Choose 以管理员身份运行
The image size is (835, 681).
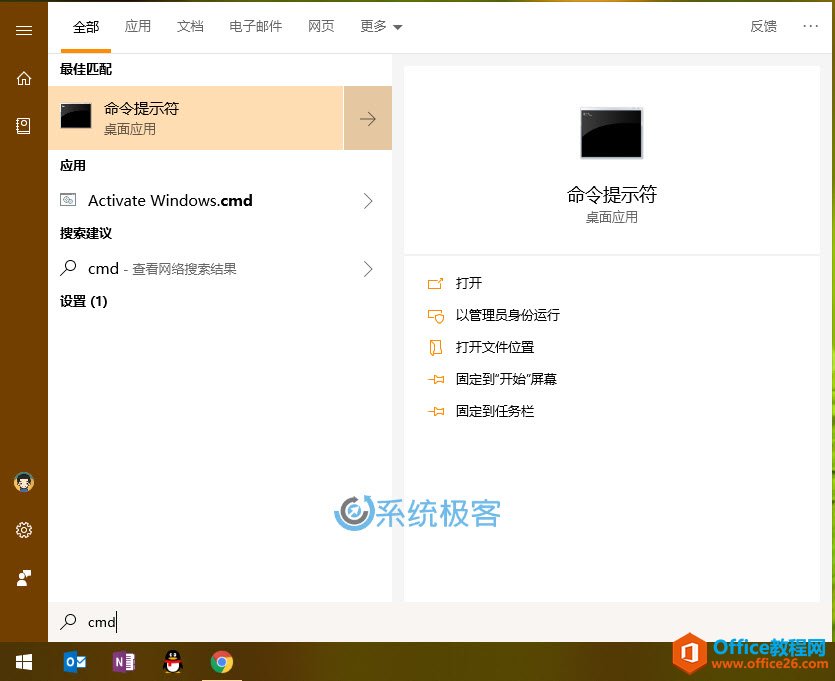click(x=507, y=315)
